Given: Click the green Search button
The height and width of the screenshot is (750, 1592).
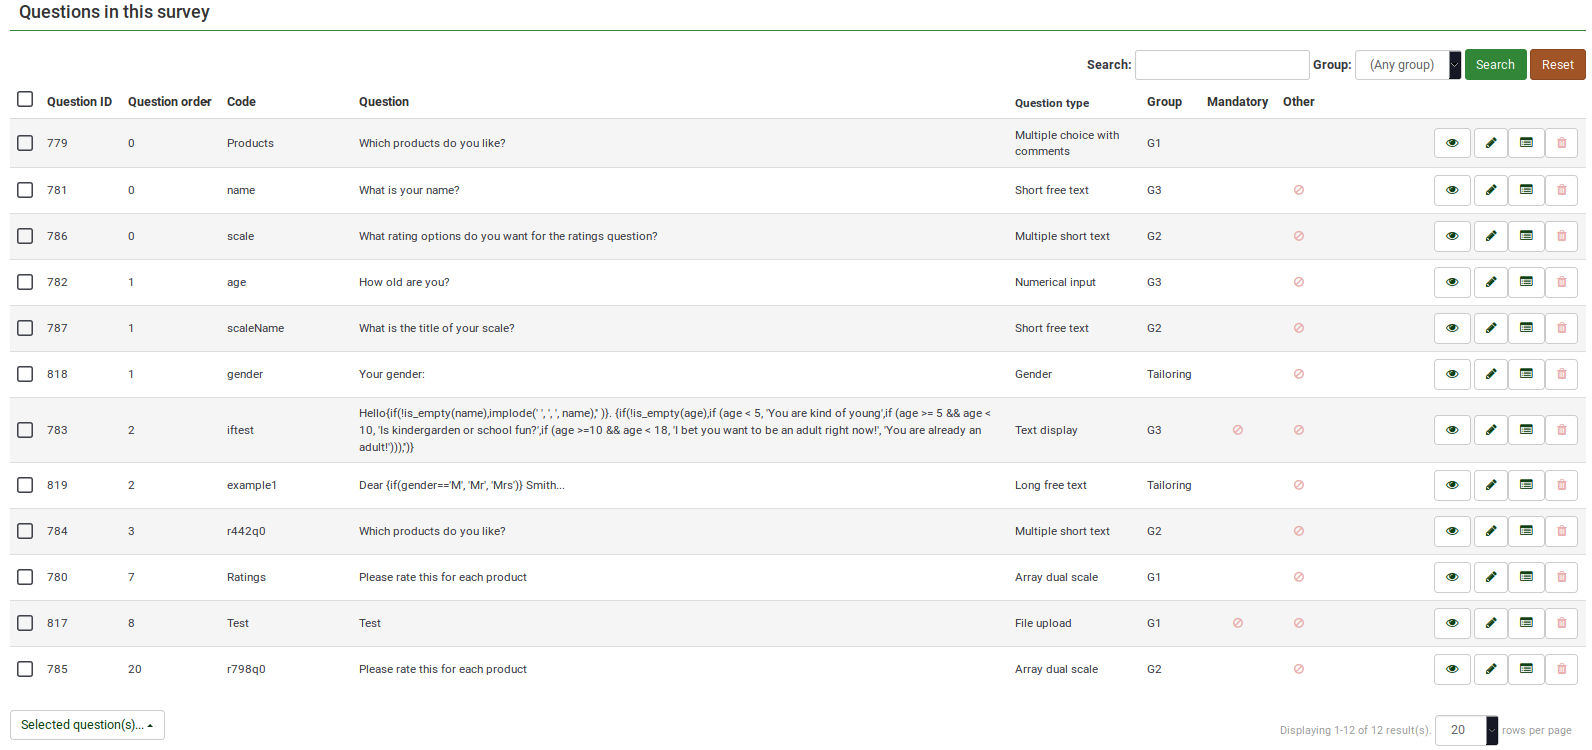Looking at the screenshot, I should point(1495,65).
